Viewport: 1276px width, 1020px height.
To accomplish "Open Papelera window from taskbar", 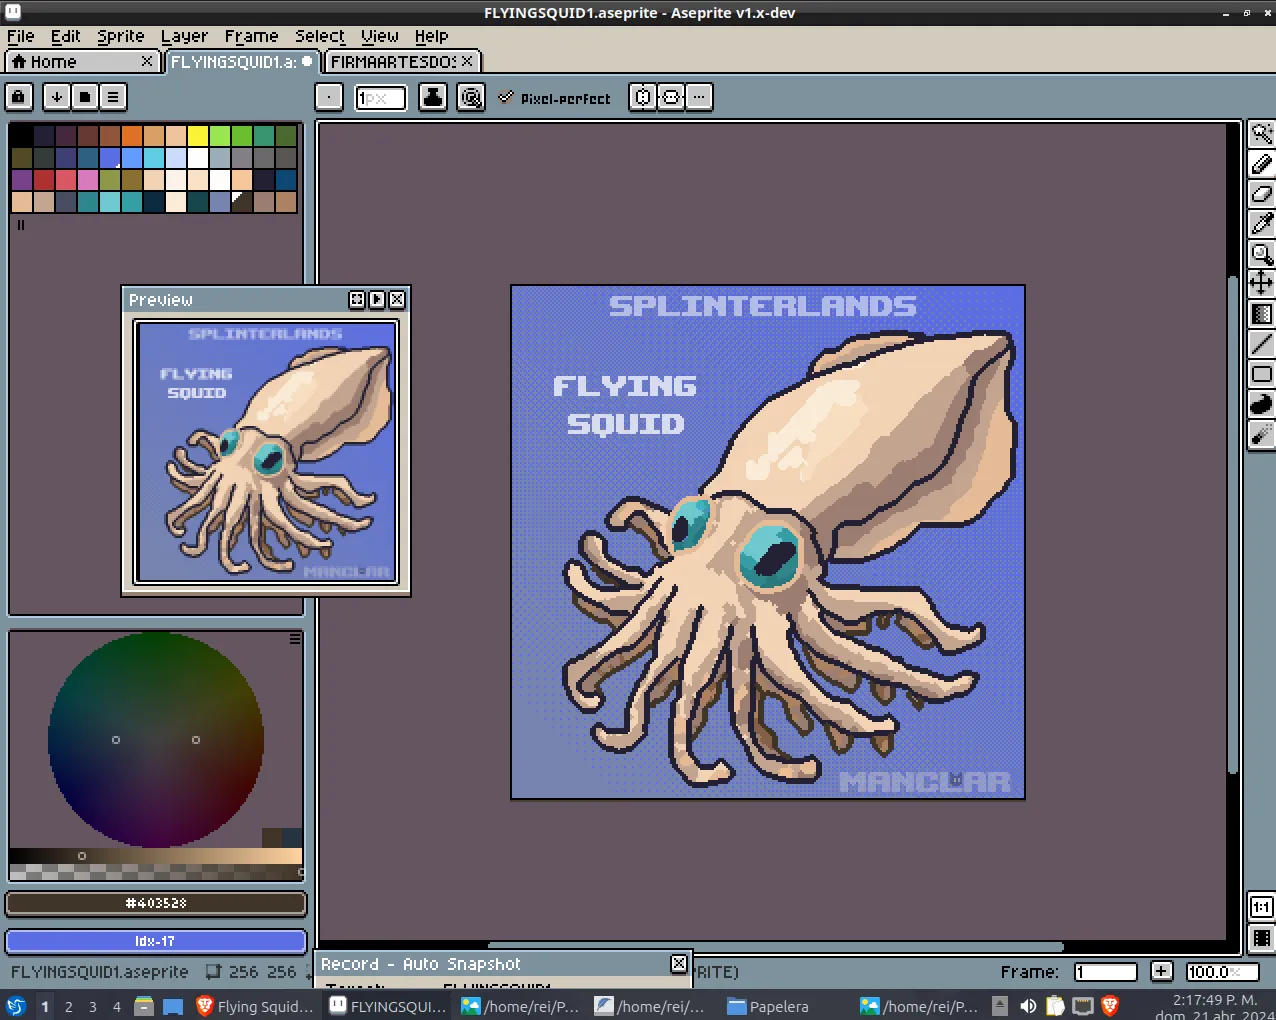I will [x=769, y=1007].
